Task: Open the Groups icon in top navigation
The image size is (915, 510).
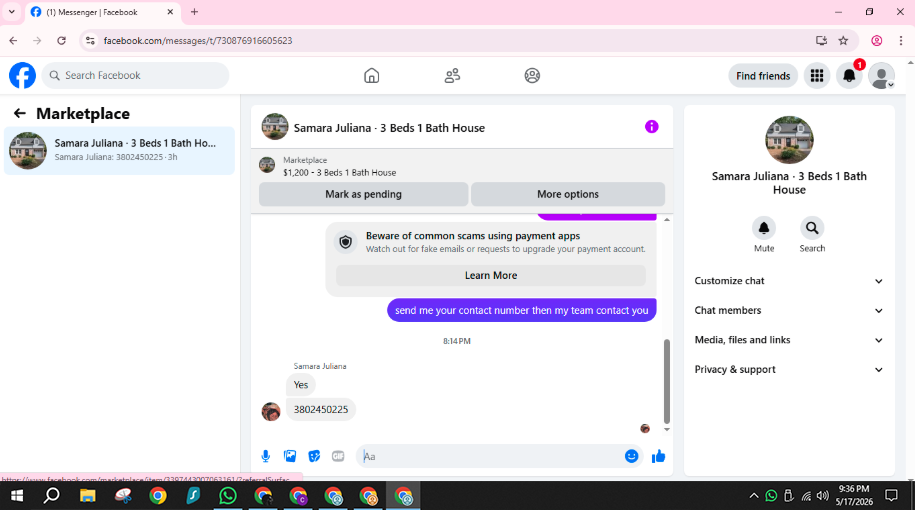Action: 532,75
